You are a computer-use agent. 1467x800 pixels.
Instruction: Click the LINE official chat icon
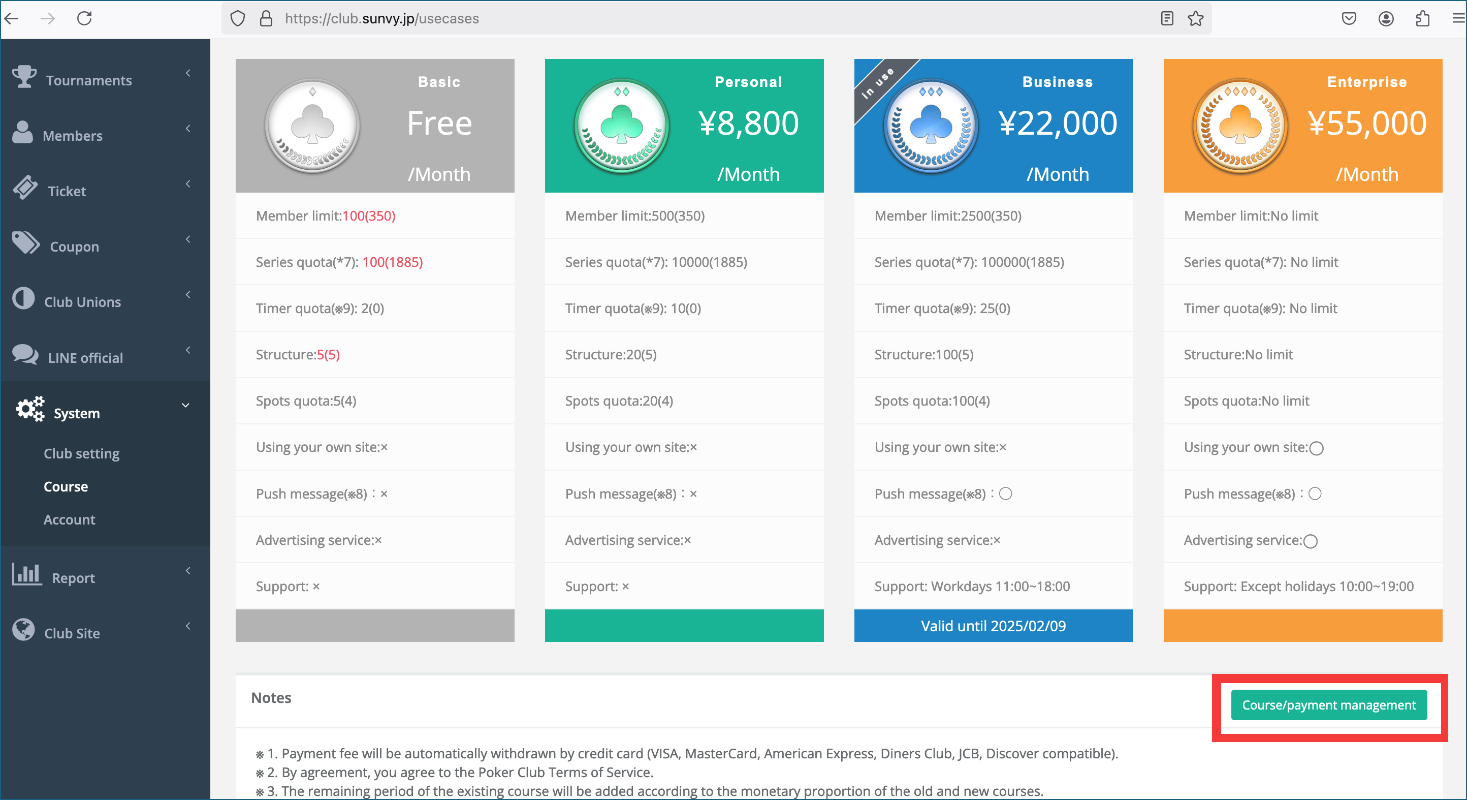(25, 355)
